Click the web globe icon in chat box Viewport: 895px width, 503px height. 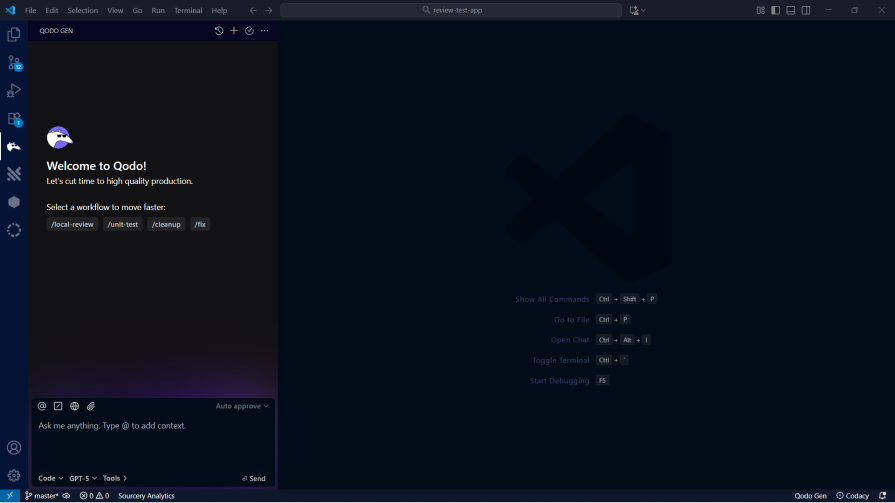tap(74, 406)
